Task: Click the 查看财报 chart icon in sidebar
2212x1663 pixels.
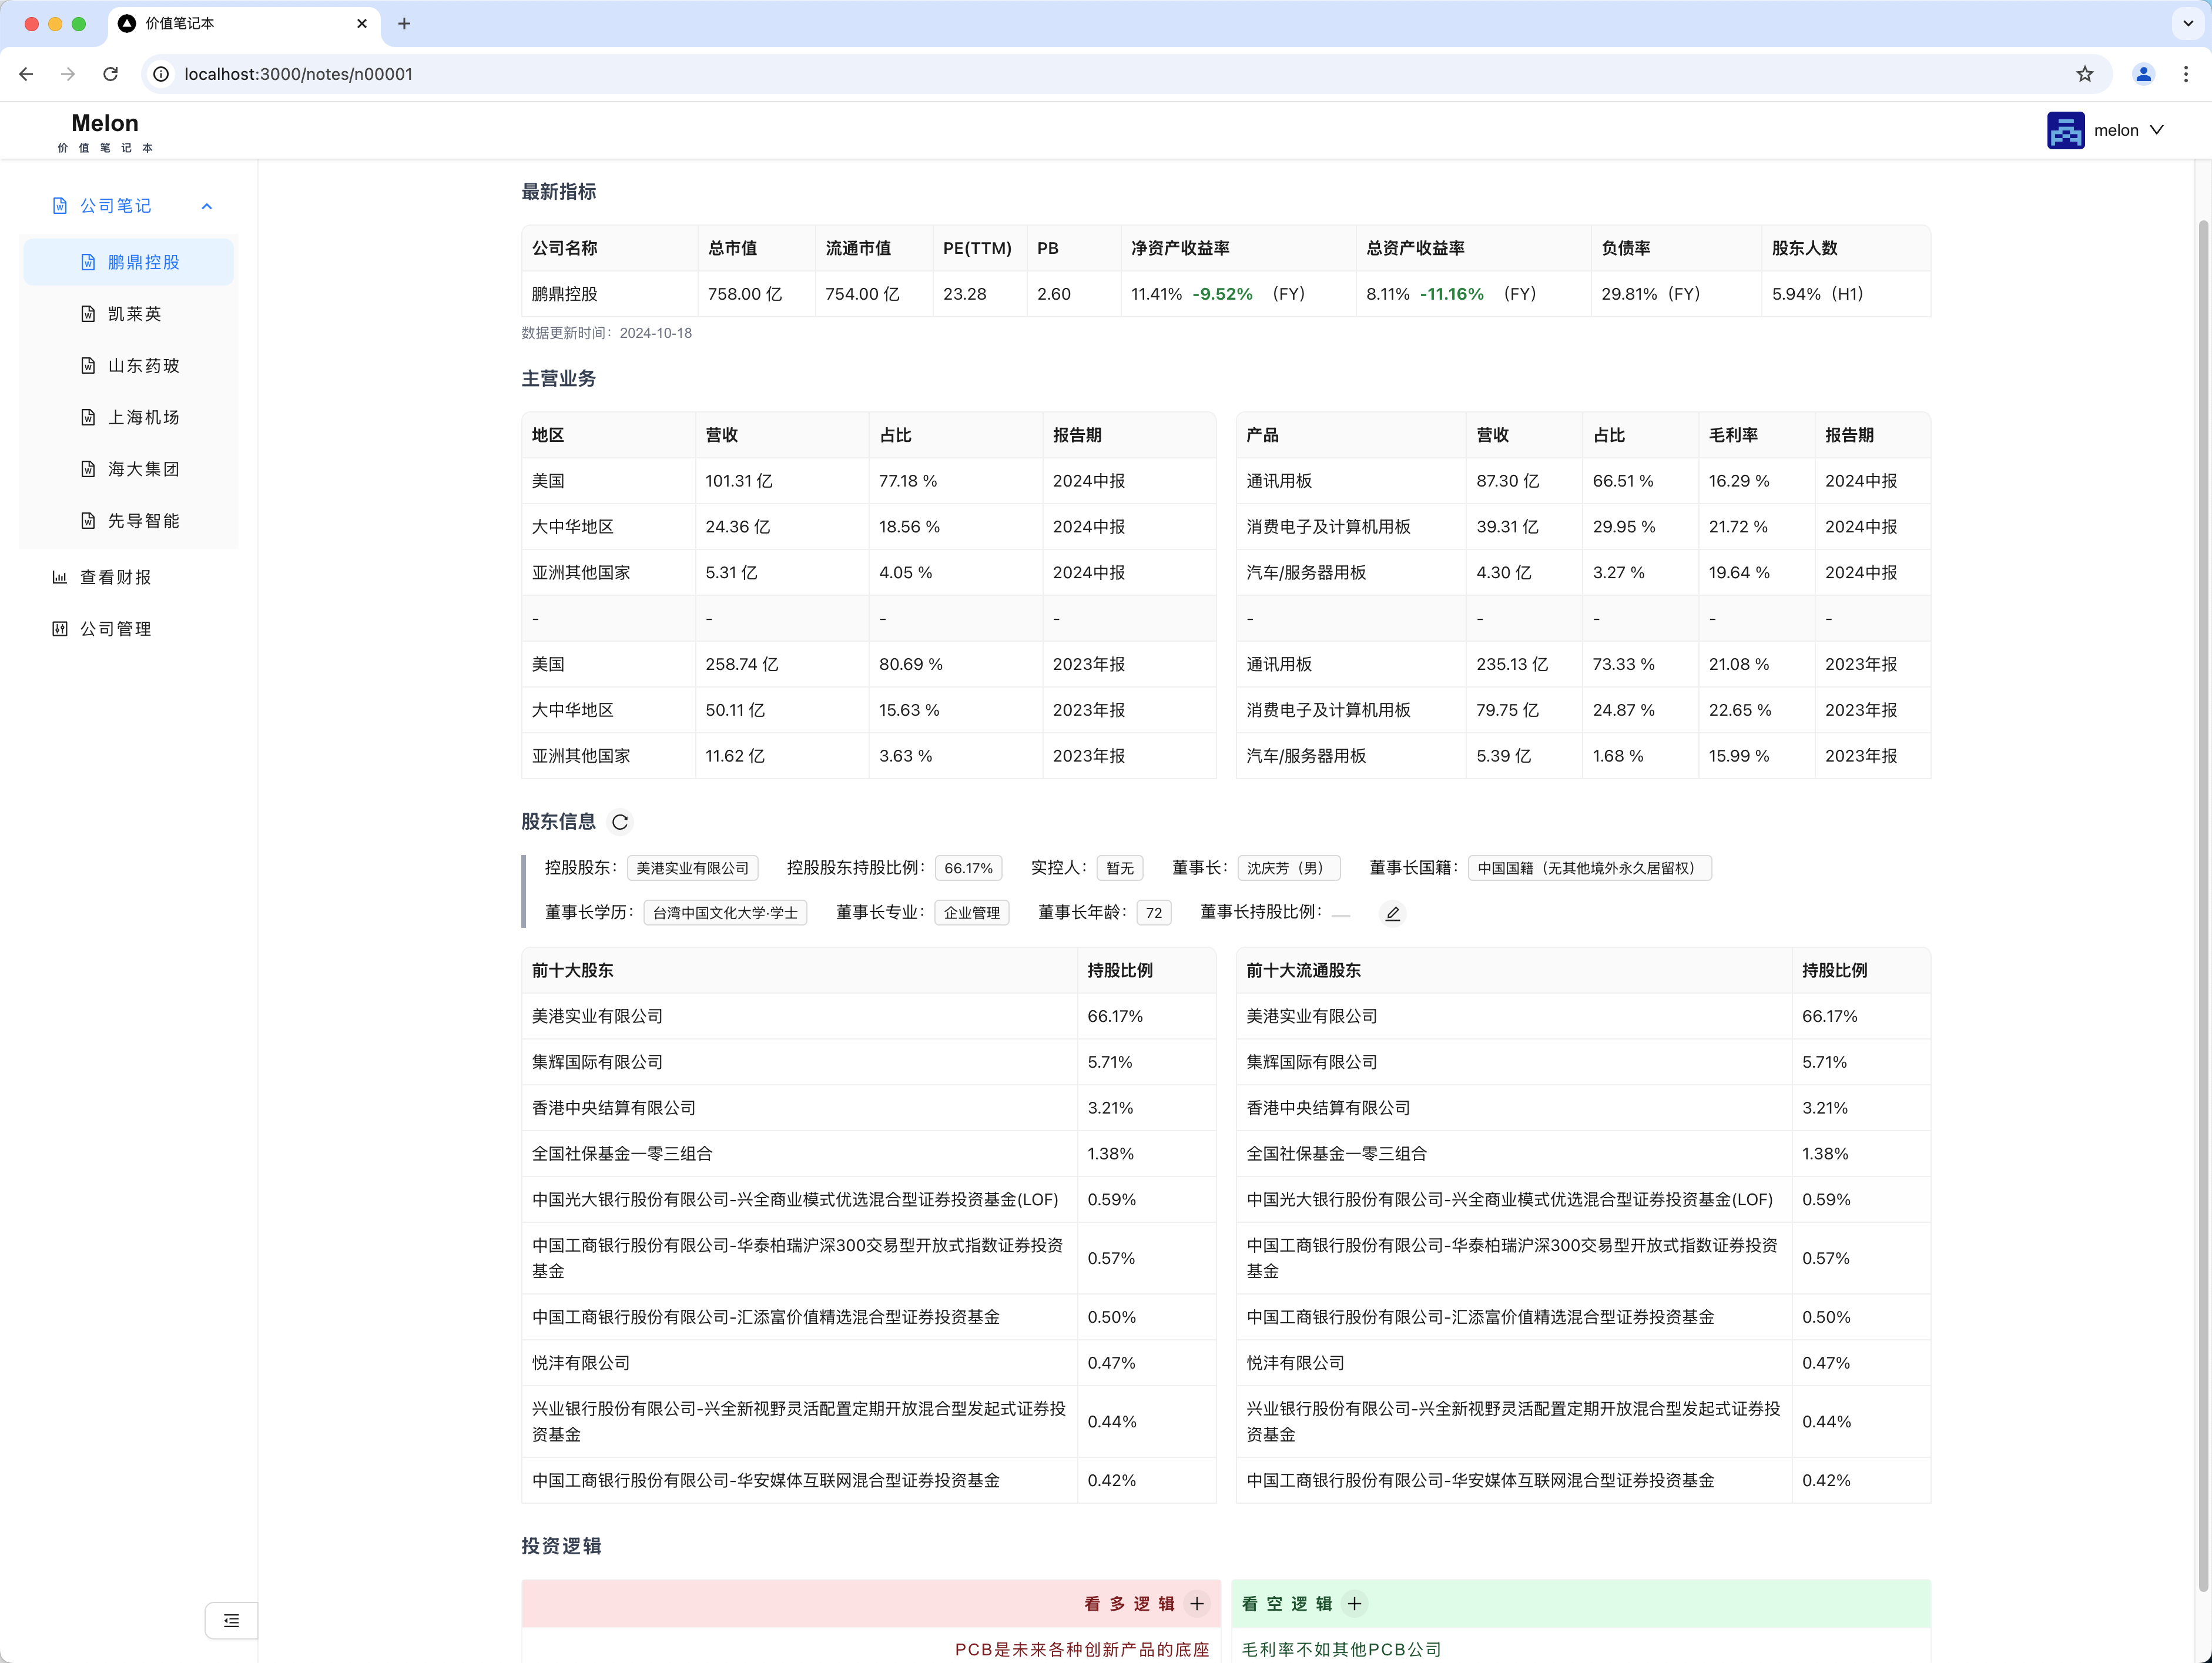Action: coord(60,577)
